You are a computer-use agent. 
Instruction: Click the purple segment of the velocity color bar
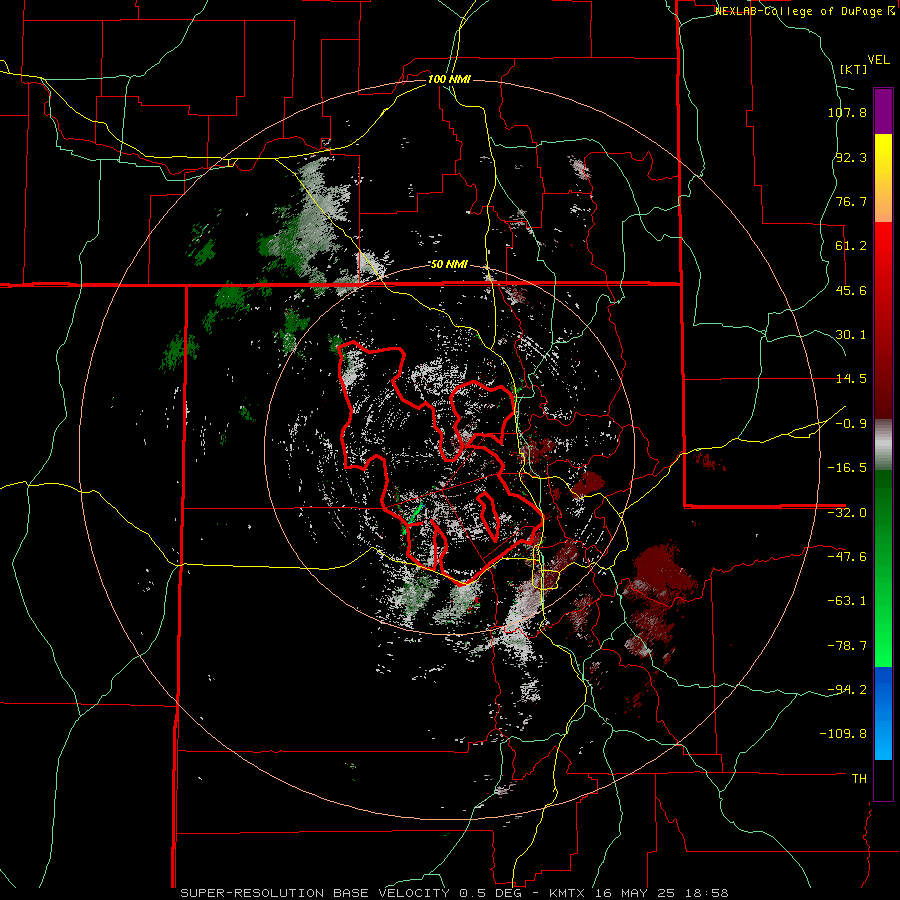point(883,111)
